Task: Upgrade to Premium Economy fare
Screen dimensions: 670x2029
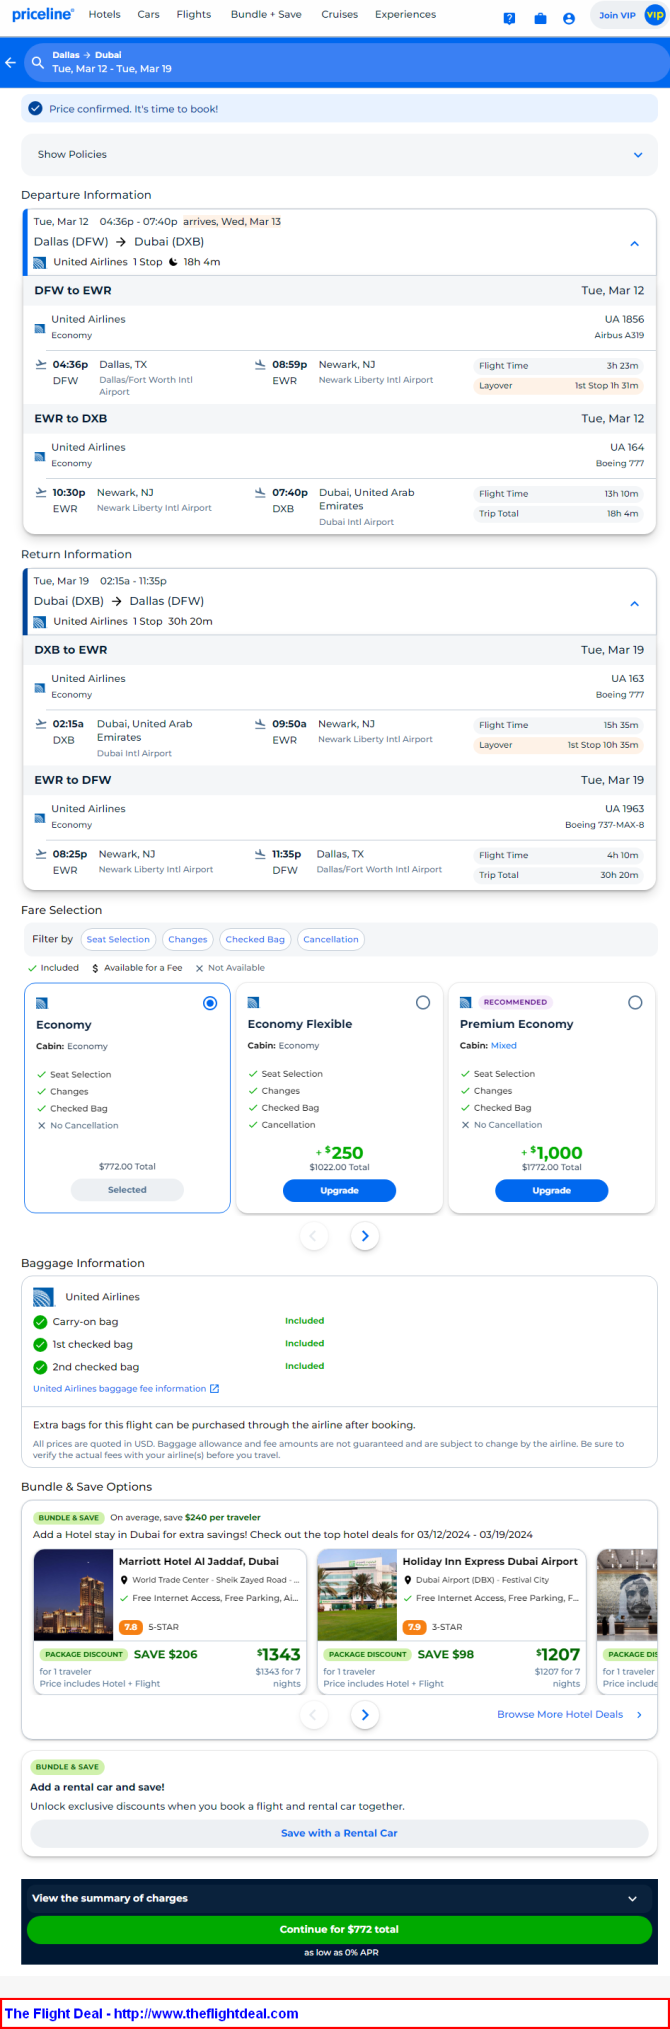Action: [551, 1191]
